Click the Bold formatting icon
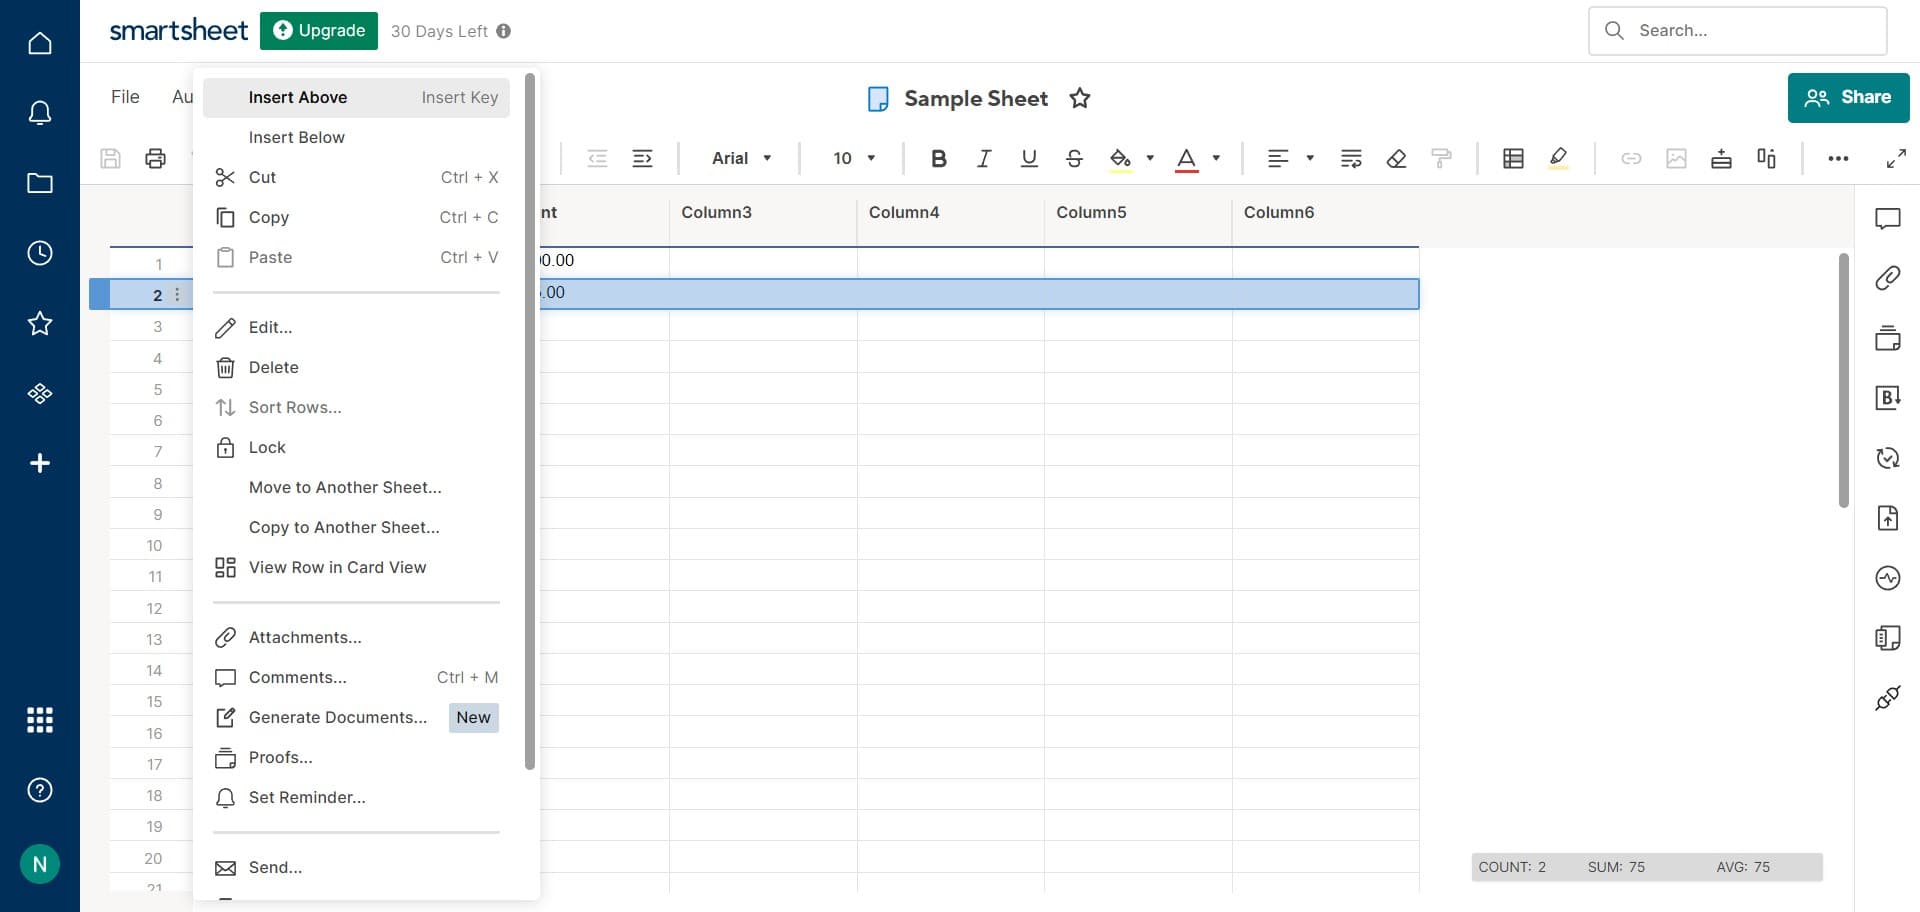The image size is (1920, 912). pos(938,158)
